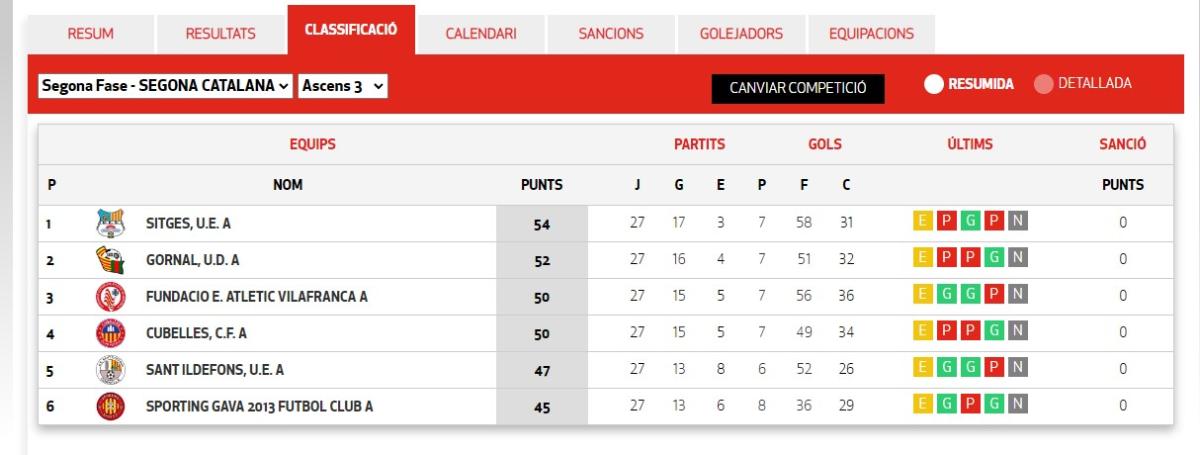
Task: Click the Canviar Competició button
Action: tap(798, 88)
